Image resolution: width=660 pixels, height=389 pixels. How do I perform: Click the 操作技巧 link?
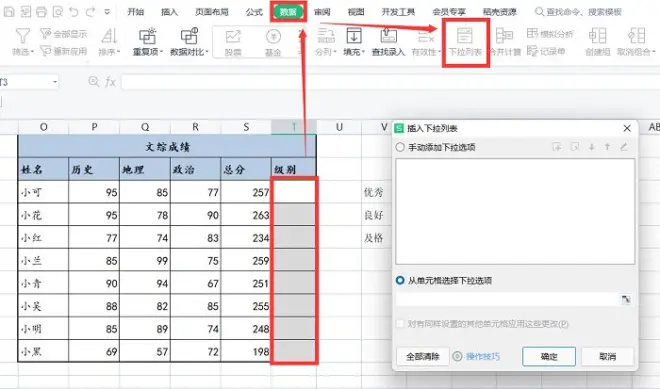(x=483, y=357)
